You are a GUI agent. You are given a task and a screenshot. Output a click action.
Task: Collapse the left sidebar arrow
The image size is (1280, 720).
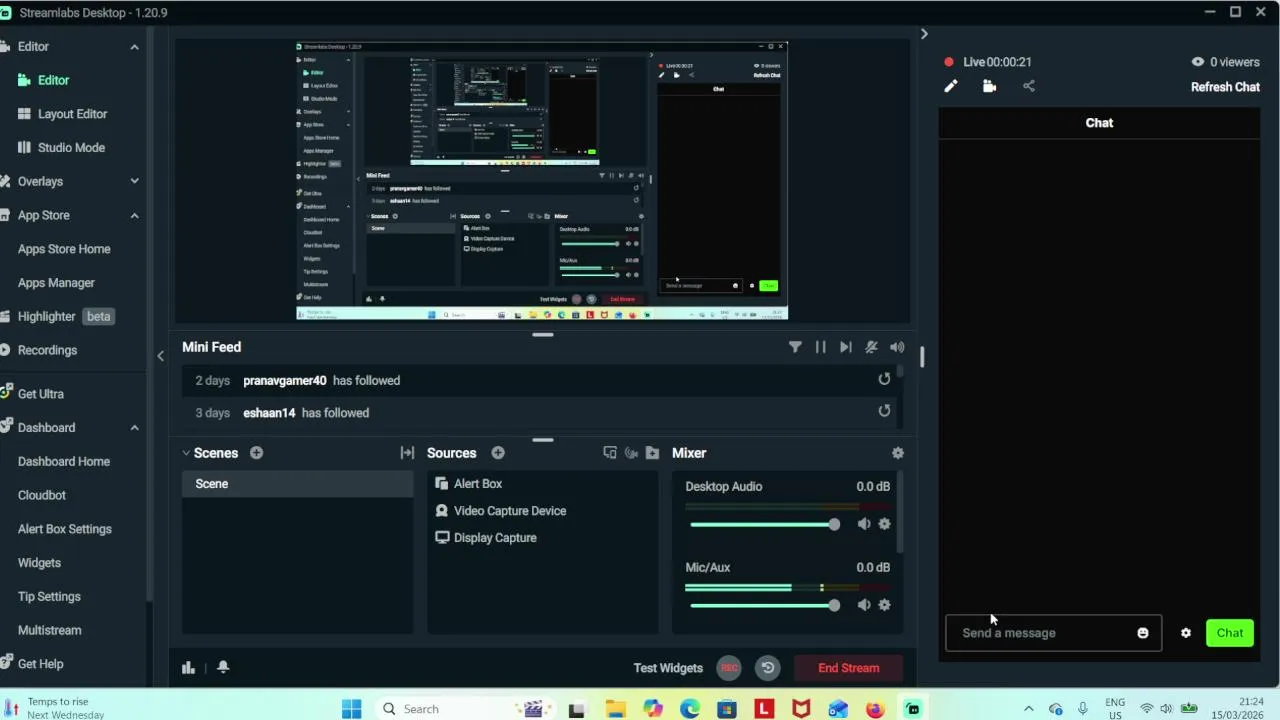click(x=160, y=355)
